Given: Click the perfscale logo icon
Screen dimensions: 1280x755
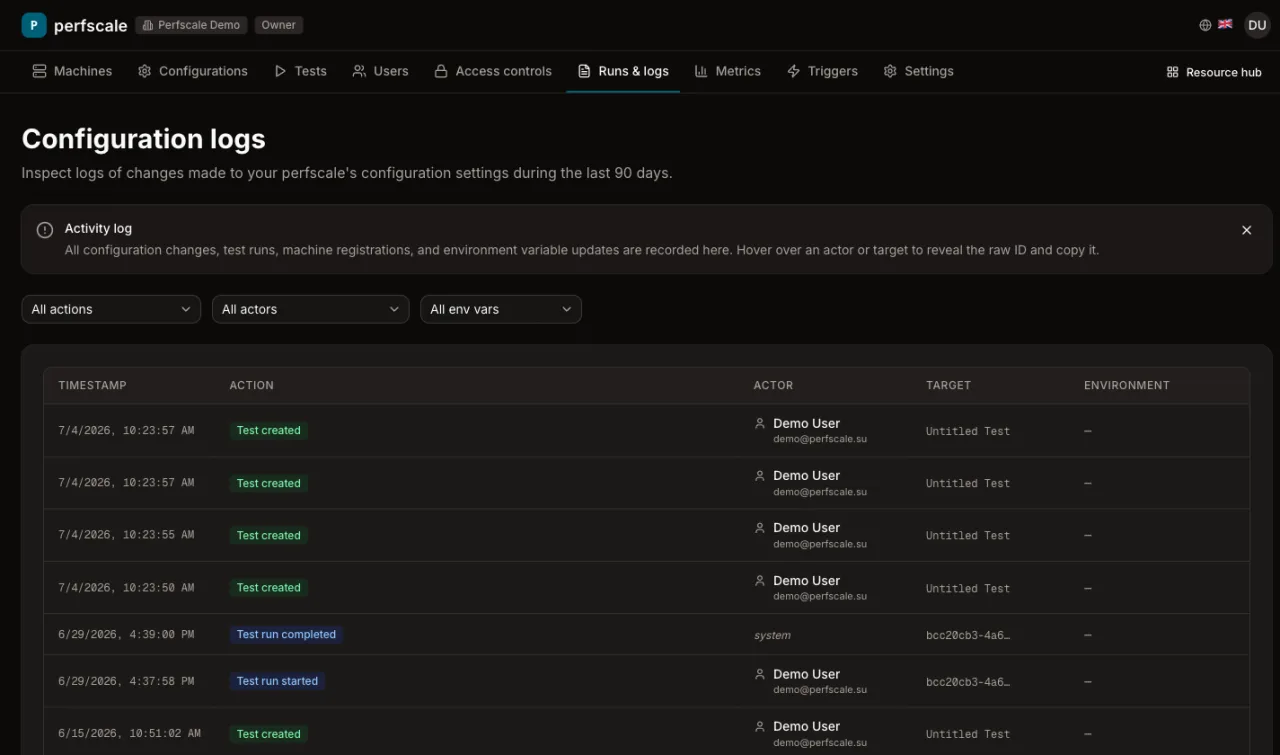Looking at the screenshot, I should click(x=34, y=25).
